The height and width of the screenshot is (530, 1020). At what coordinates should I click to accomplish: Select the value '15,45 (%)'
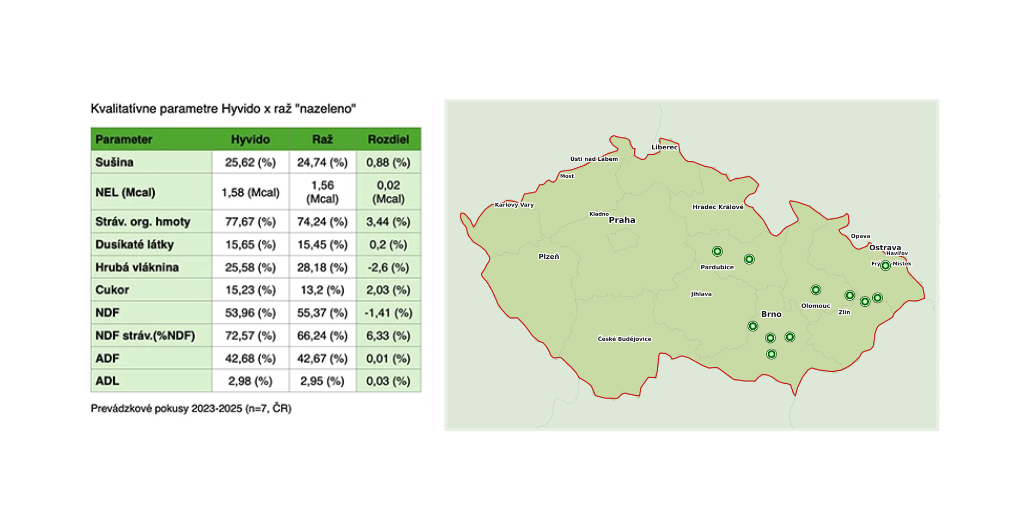(x=323, y=245)
